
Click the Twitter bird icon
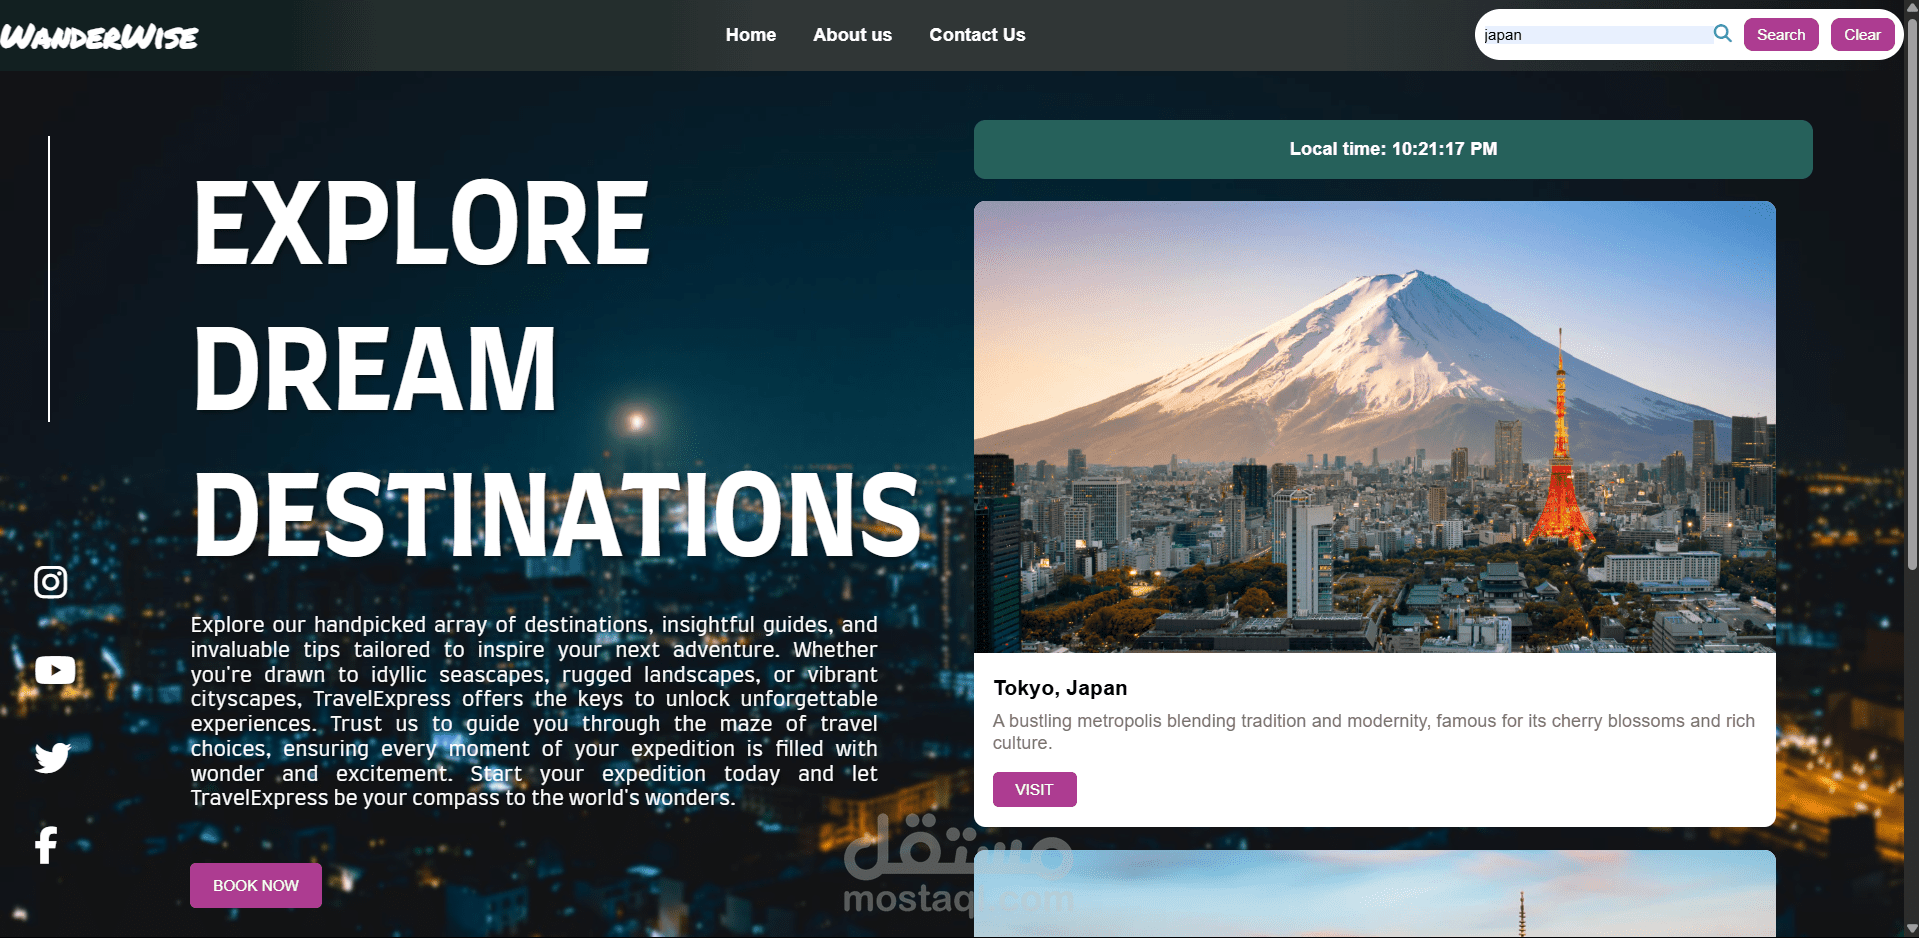coord(51,757)
